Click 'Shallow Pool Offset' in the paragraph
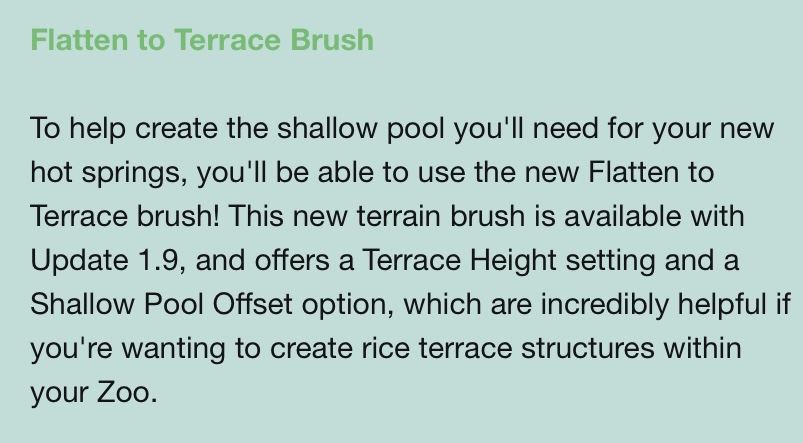Screen dimensions: 803x443 [x=161, y=304]
